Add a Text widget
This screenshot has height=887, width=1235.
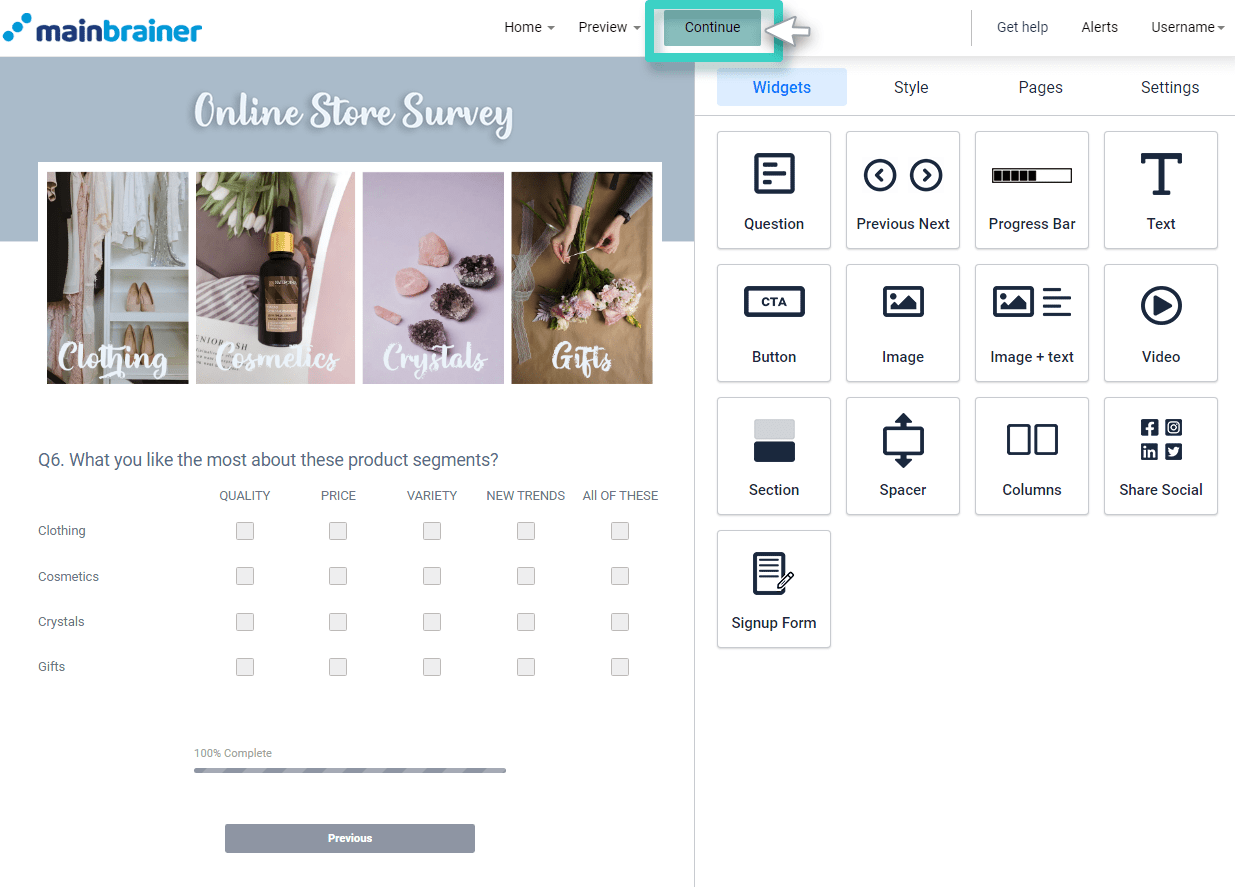[1160, 190]
